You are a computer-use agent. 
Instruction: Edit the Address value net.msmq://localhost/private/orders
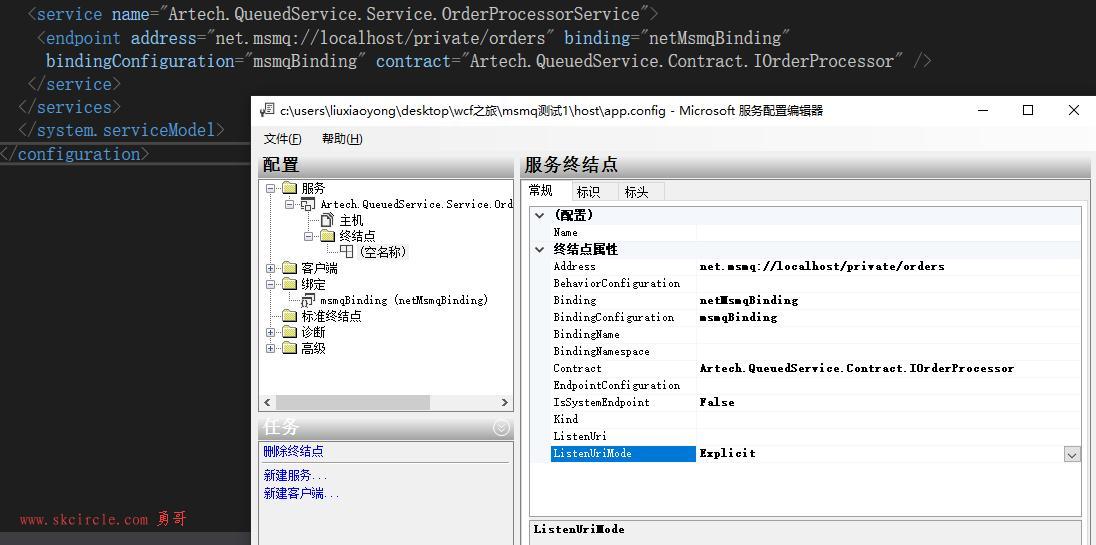pyautogui.click(x=822, y=267)
